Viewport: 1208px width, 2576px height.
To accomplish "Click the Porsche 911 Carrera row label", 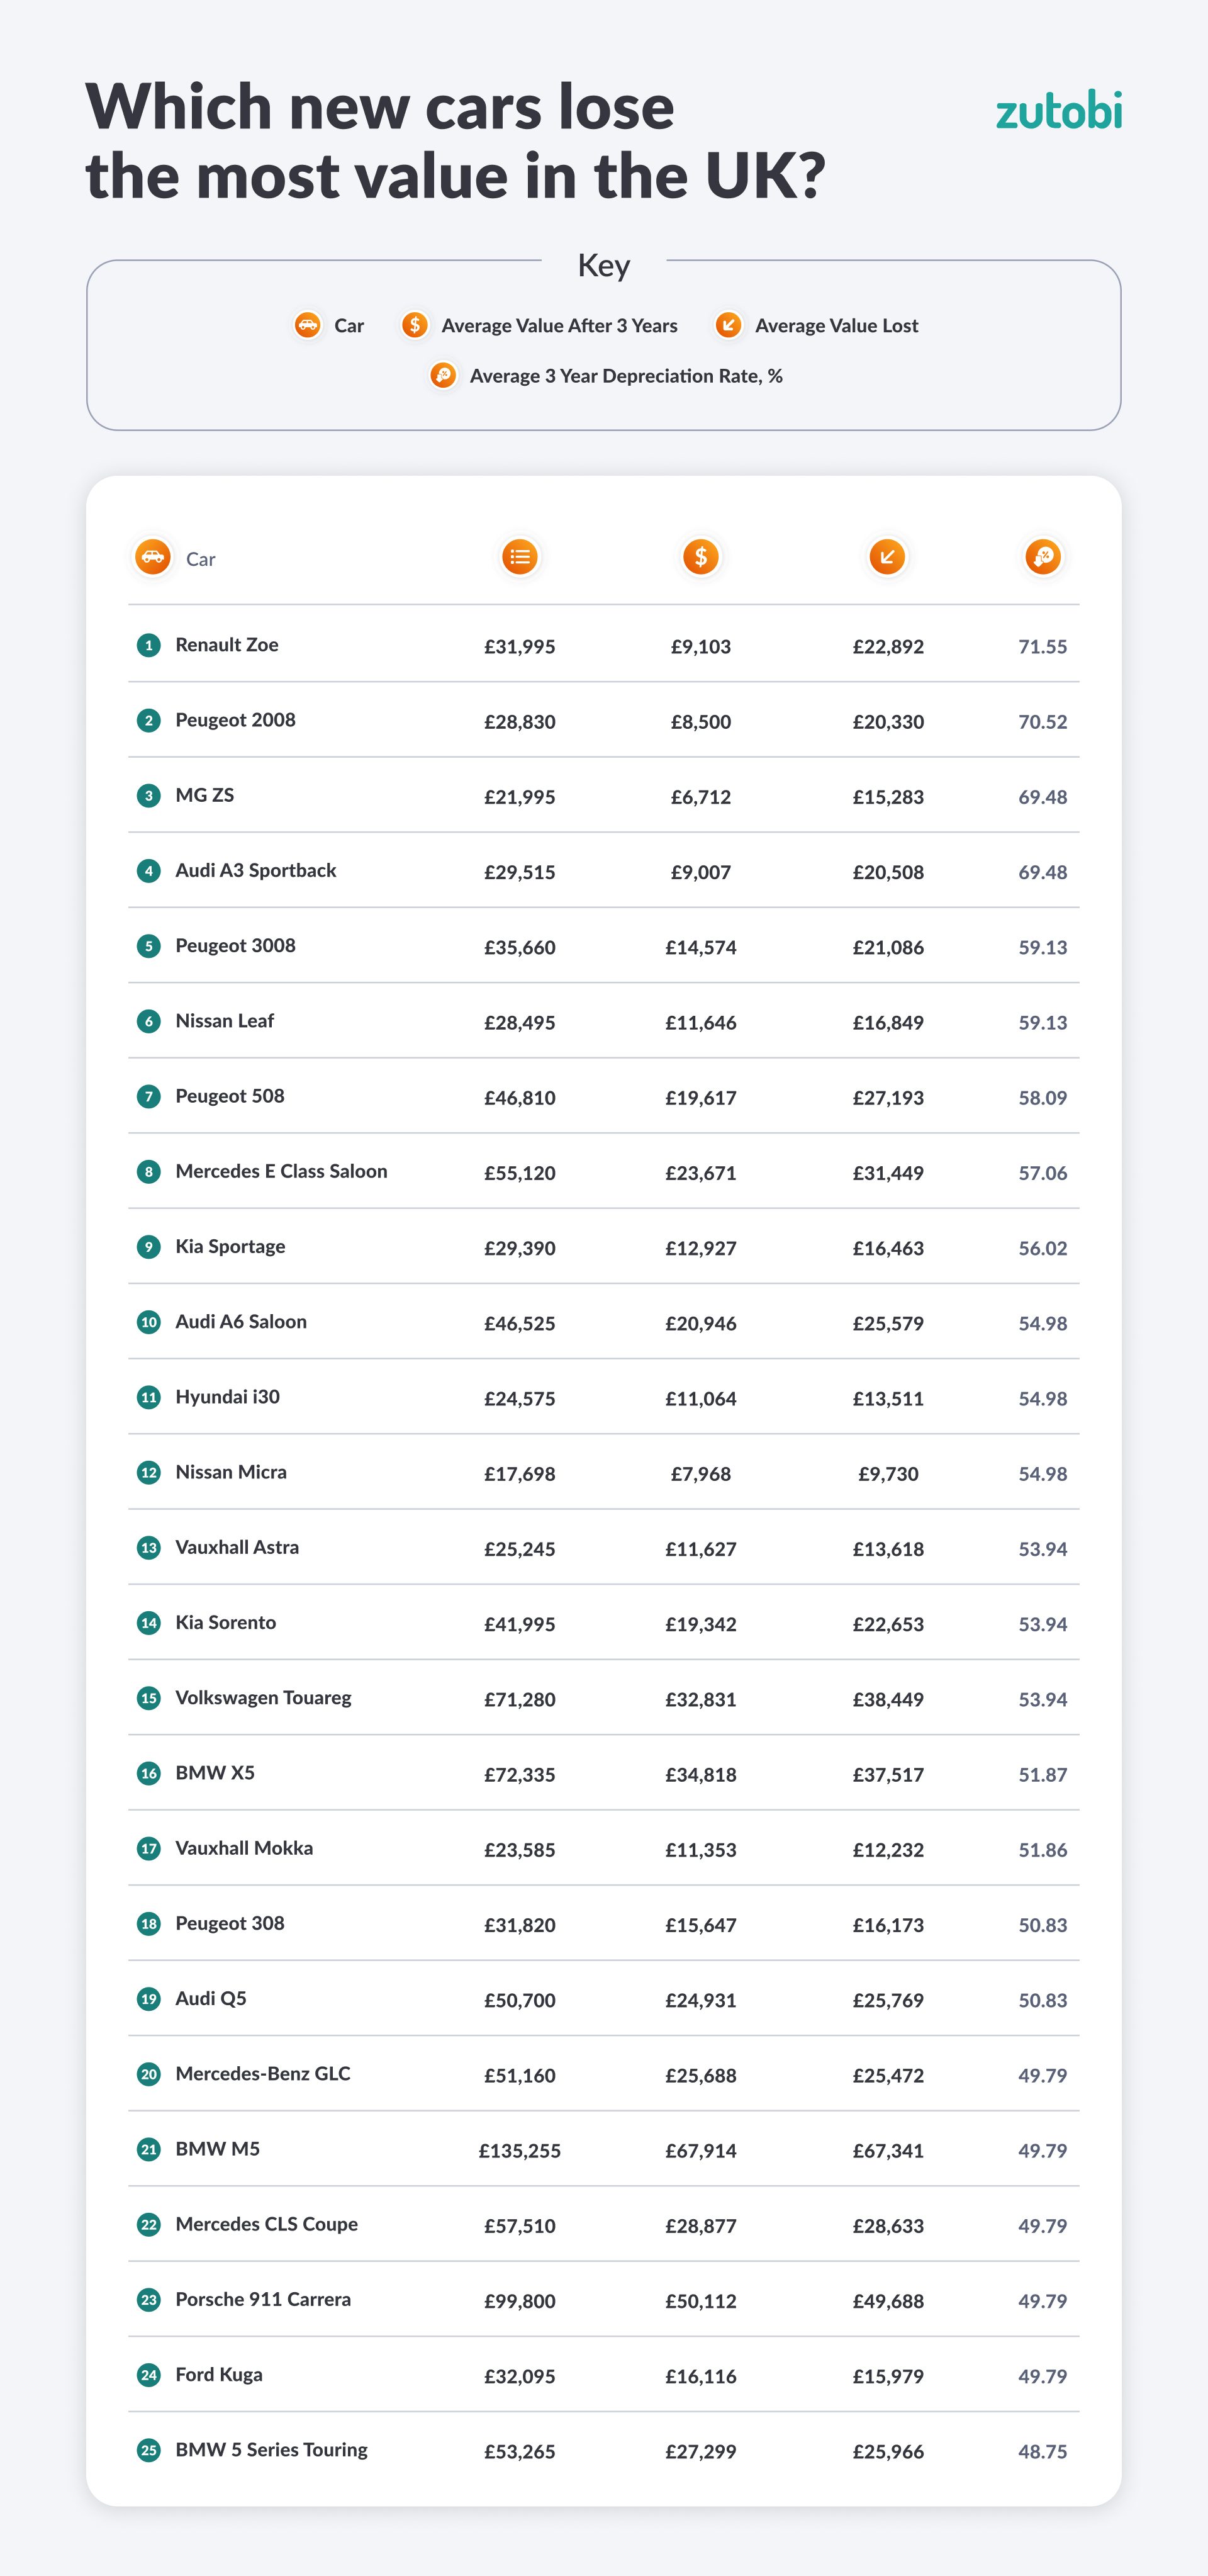I will coord(263,2299).
